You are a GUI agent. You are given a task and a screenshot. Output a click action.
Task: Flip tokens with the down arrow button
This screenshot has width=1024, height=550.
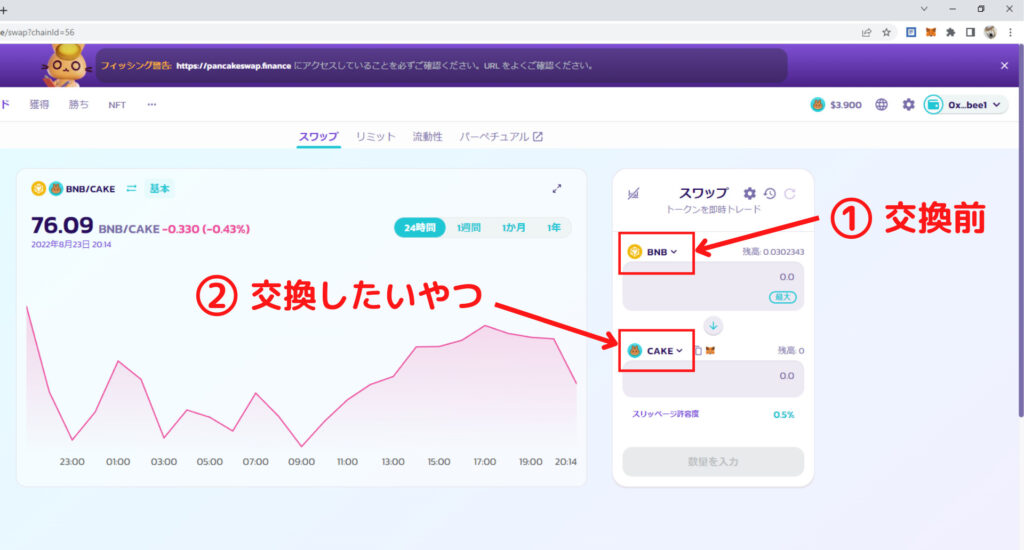coord(713,325)
